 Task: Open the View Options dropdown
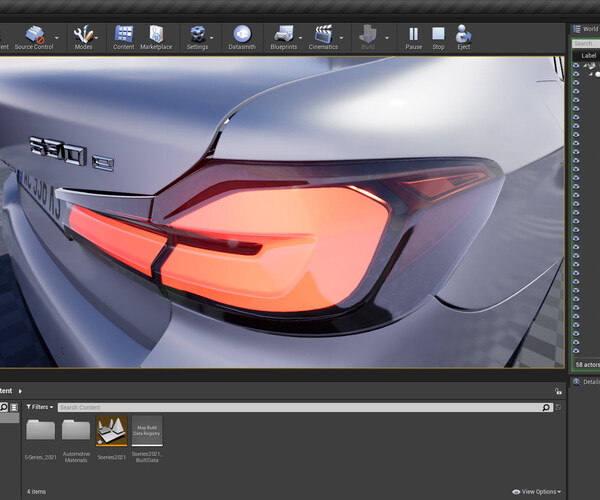(x=536, y=492)
